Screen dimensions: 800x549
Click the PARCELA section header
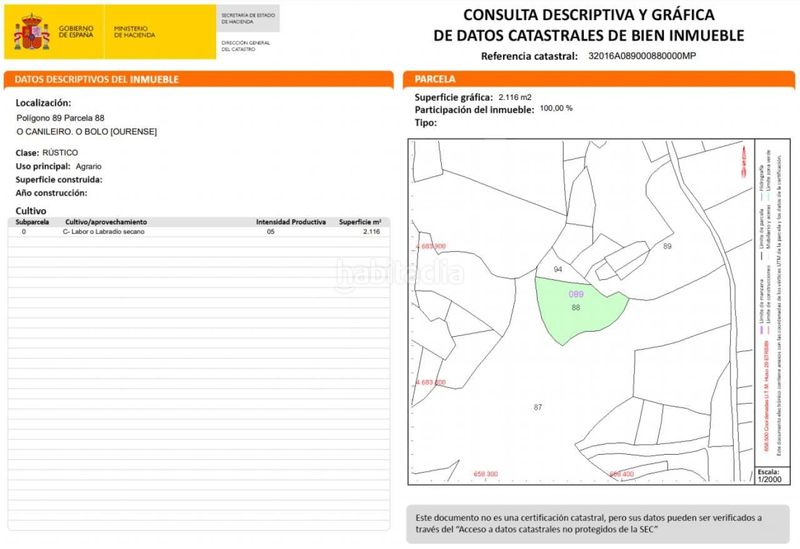point(598,79)
